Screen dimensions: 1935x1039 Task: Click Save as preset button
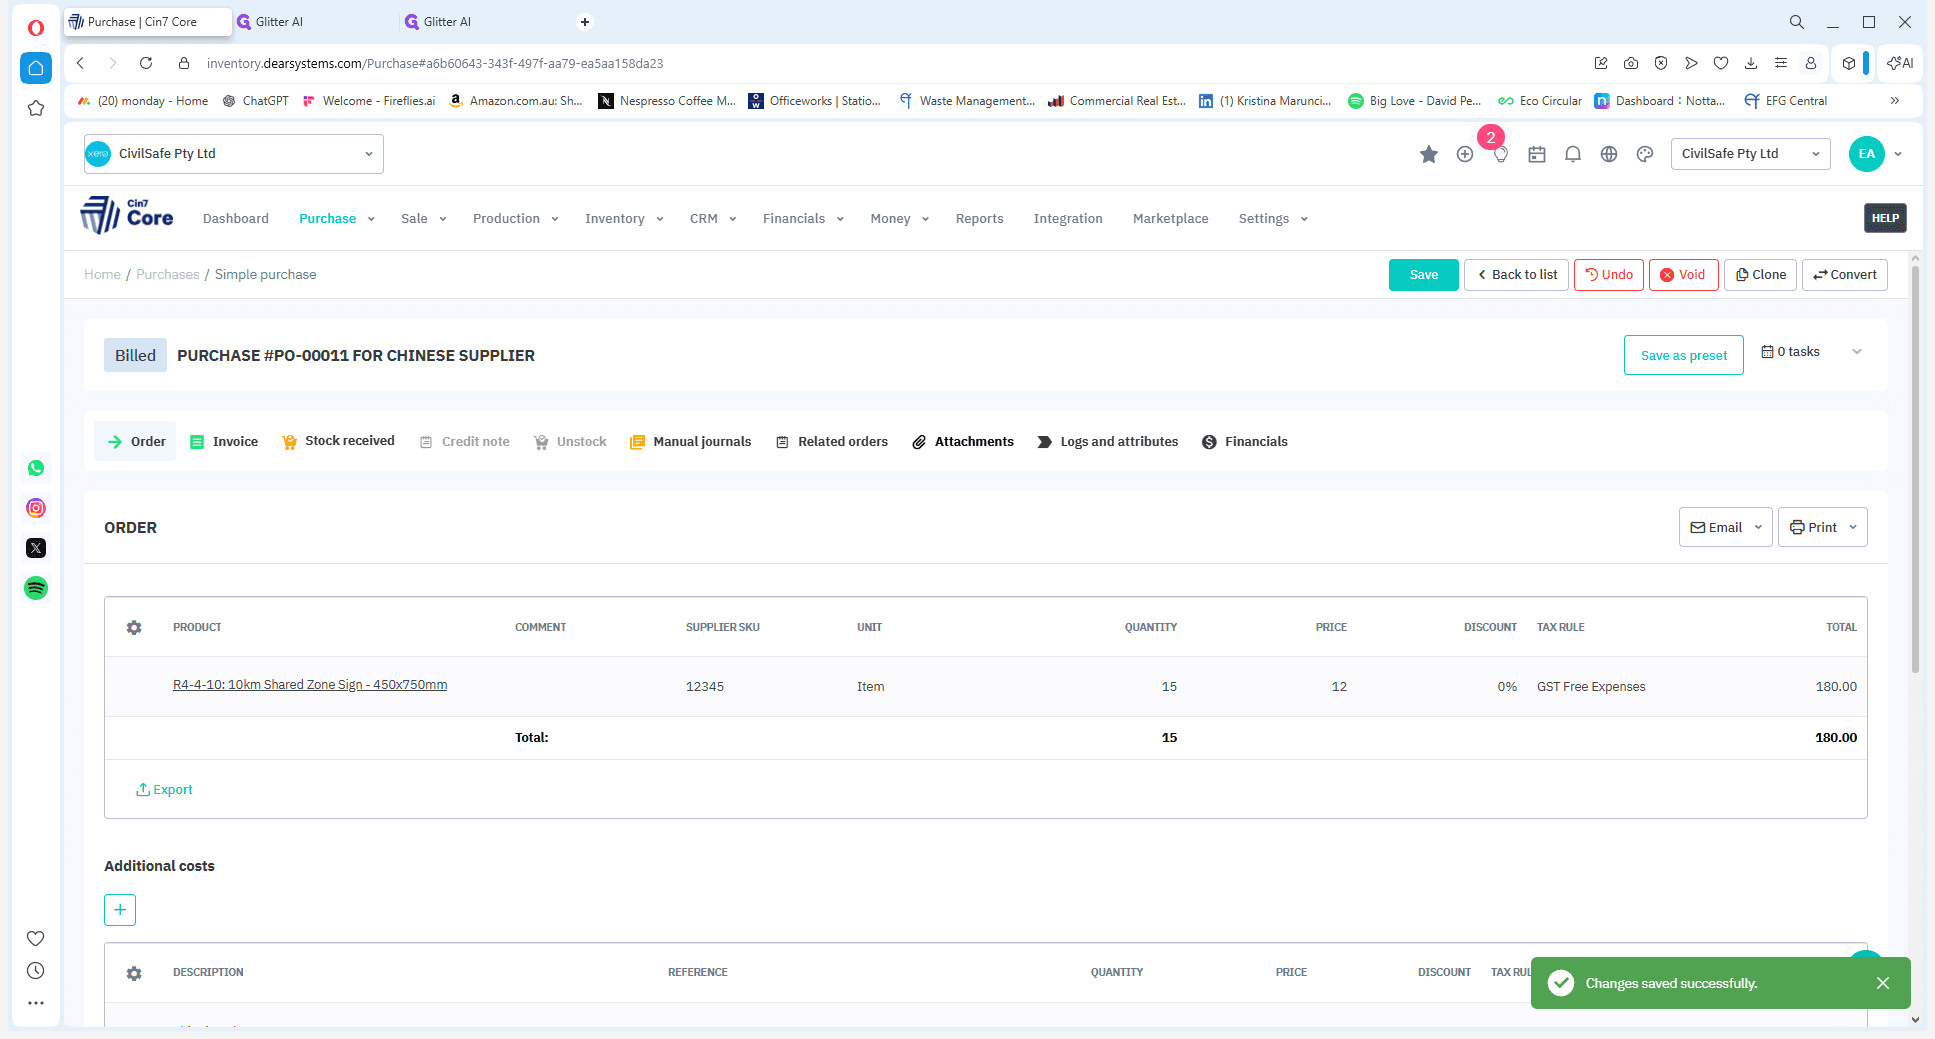pos(1683,355)
